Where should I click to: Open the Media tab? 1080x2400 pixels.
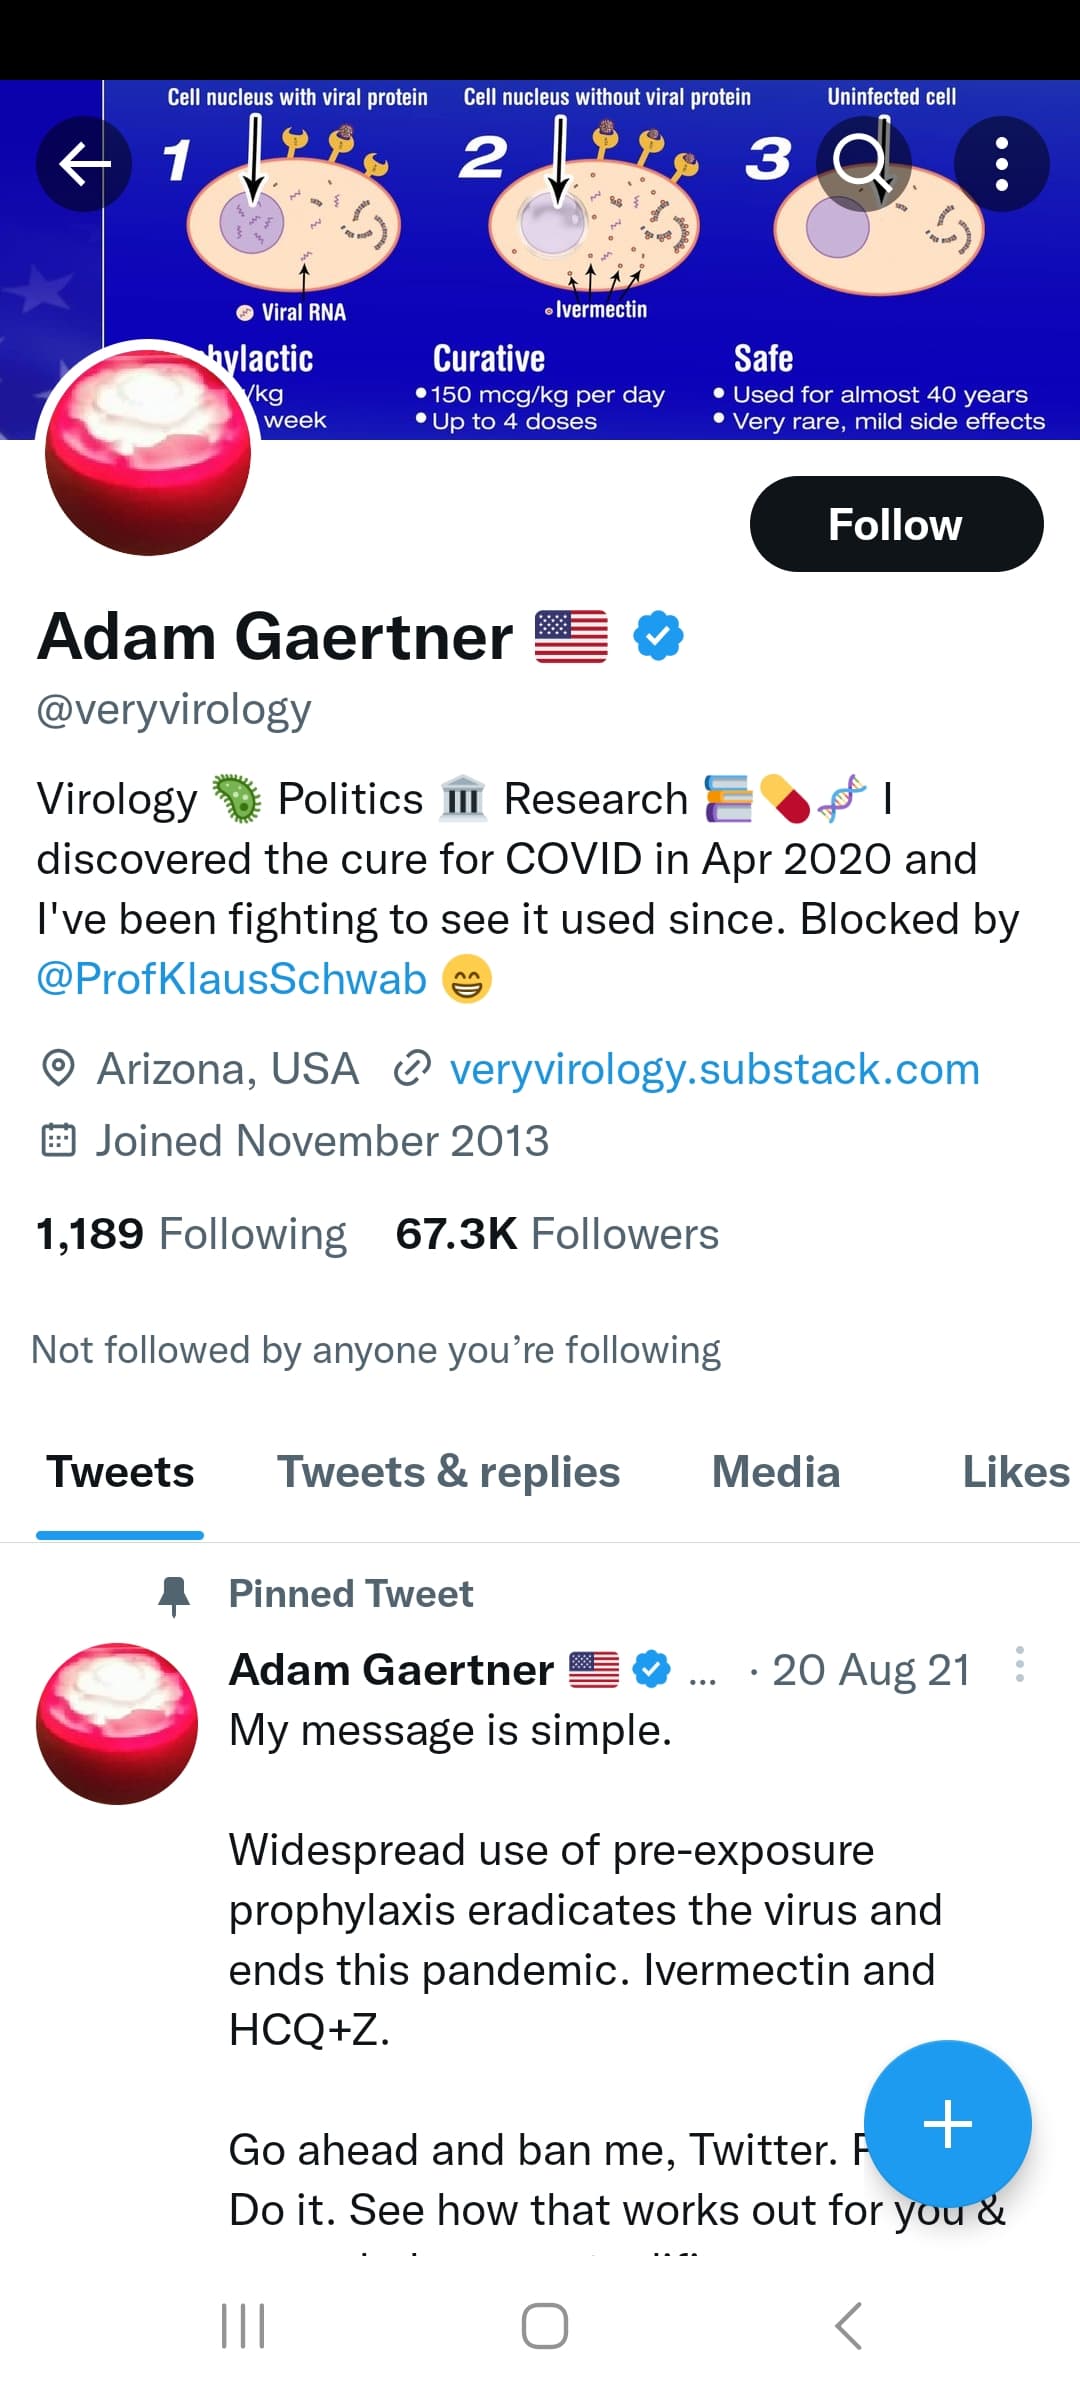[x=776, y=1472]
